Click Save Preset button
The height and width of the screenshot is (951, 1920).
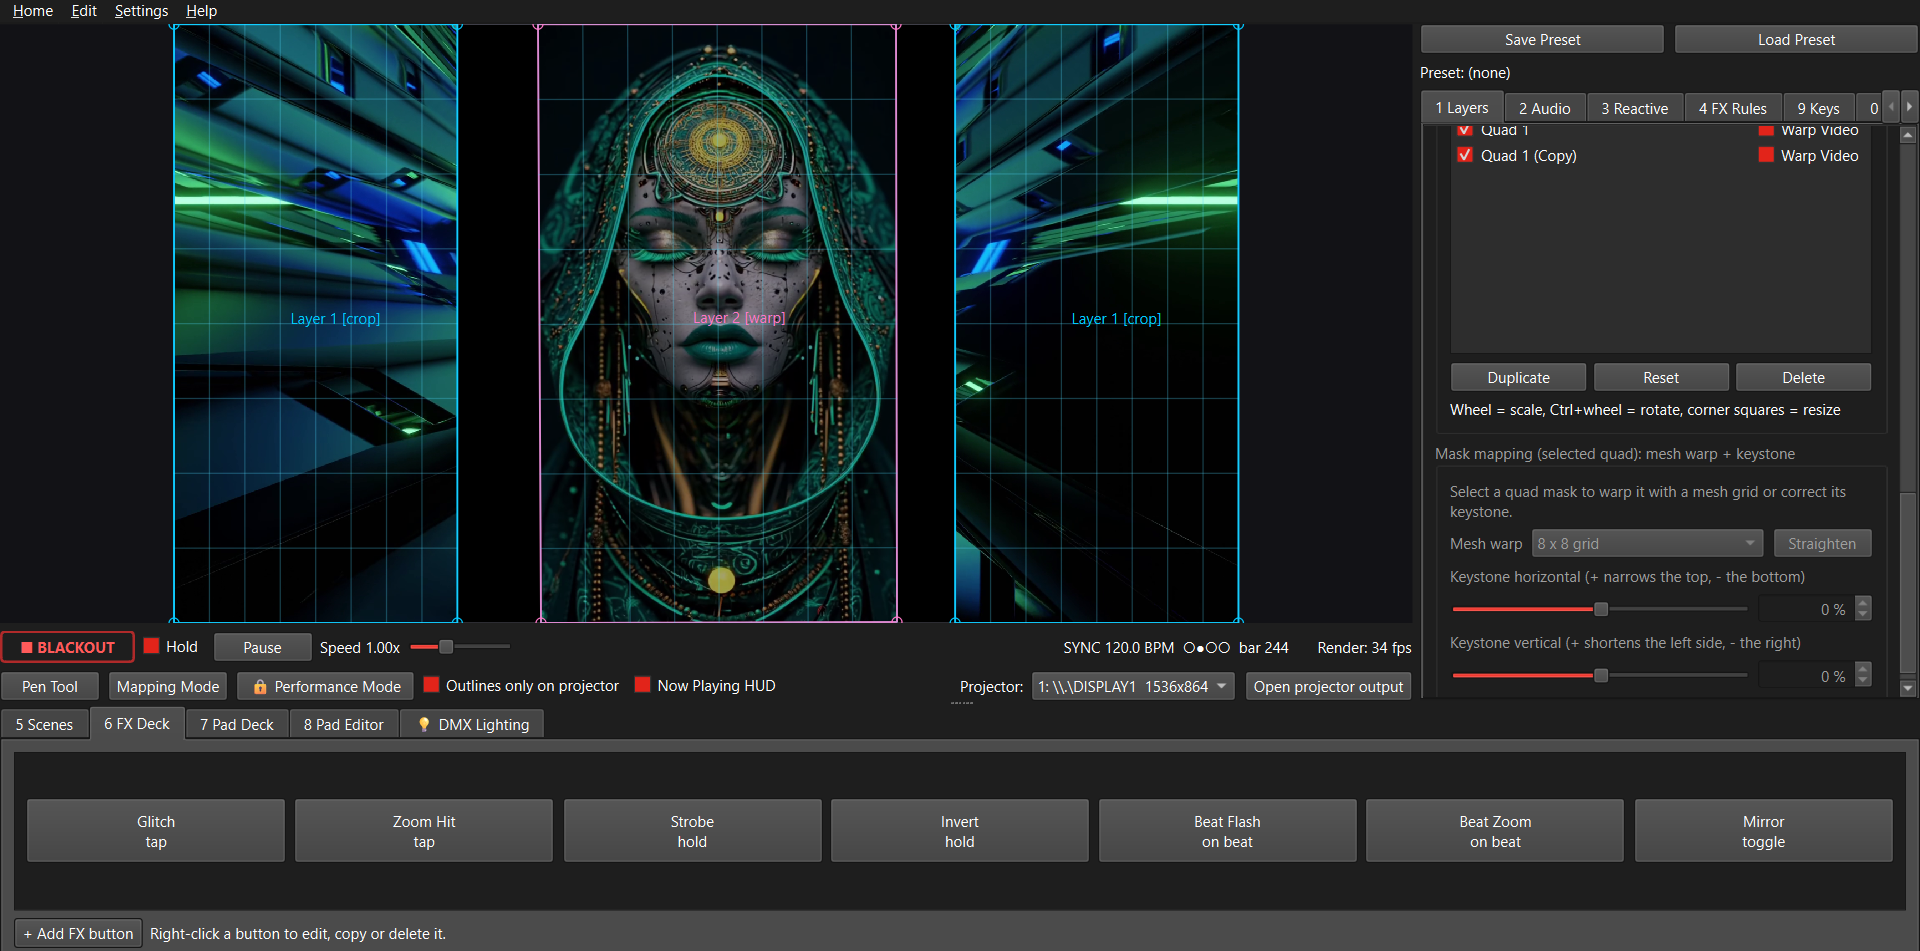(x=1542, y=40)
